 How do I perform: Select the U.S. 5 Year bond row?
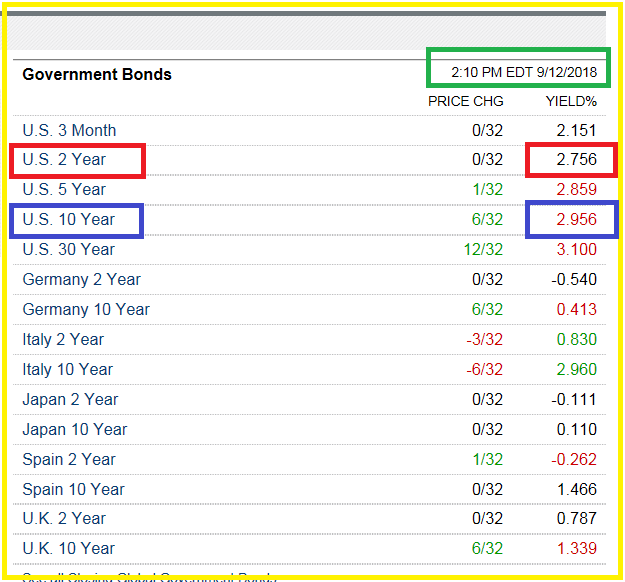point(64,189)
